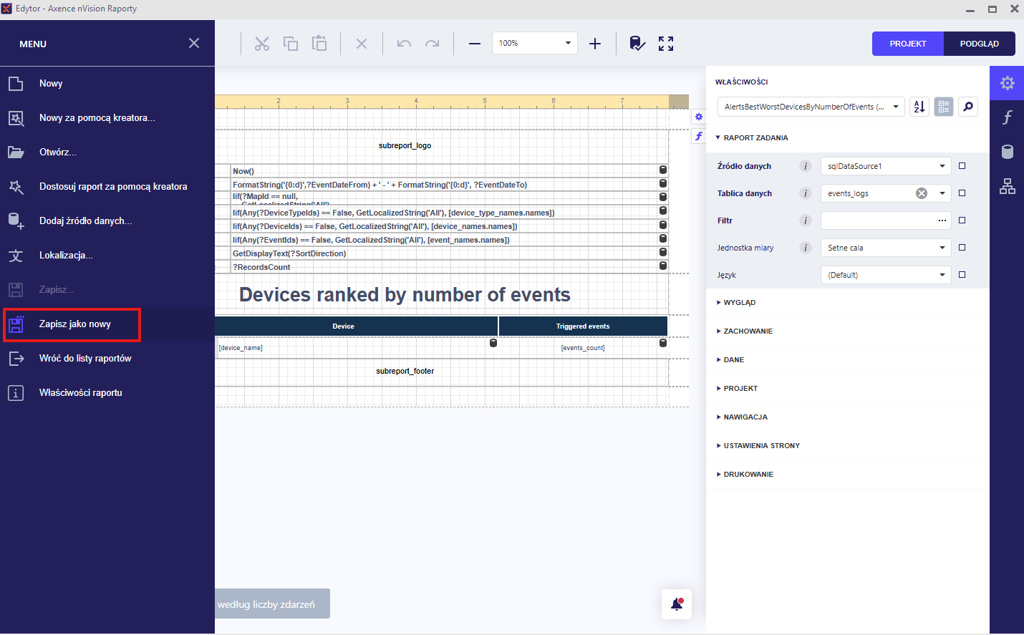Open the notifications bell icon
The image size is (1024, 635).
pos(677,604)
